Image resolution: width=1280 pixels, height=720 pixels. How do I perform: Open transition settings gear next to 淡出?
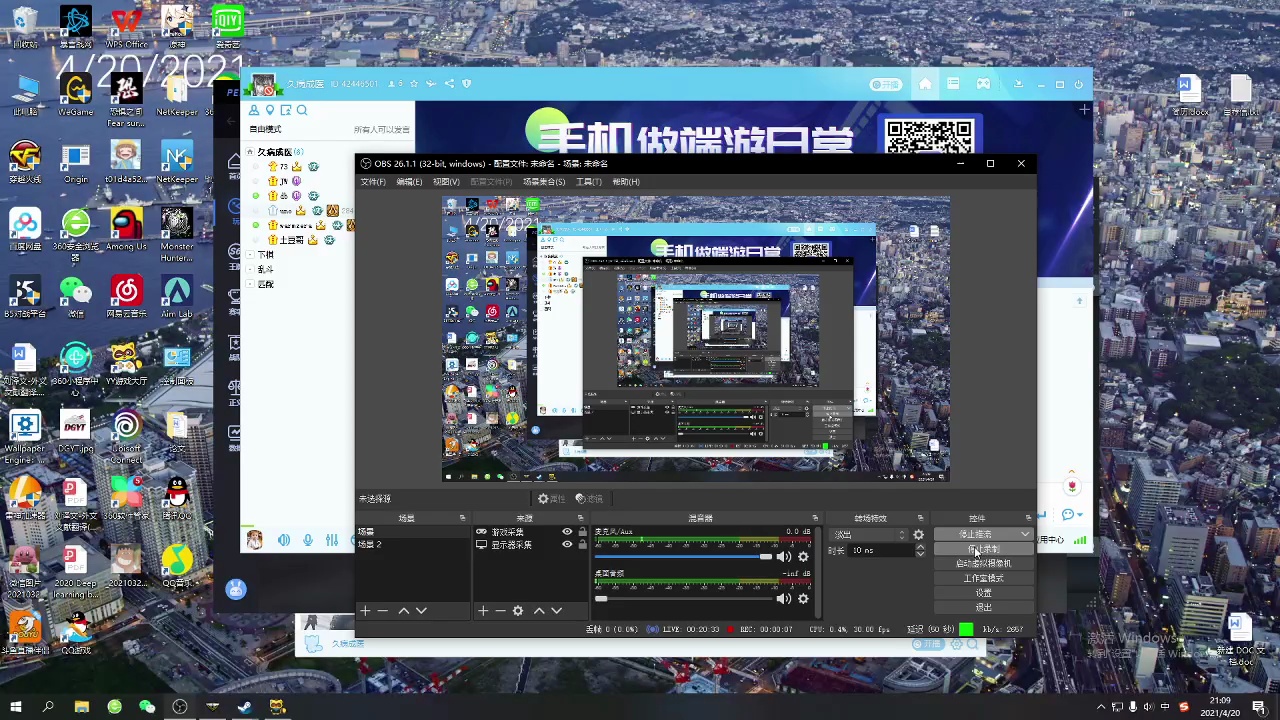918,535
